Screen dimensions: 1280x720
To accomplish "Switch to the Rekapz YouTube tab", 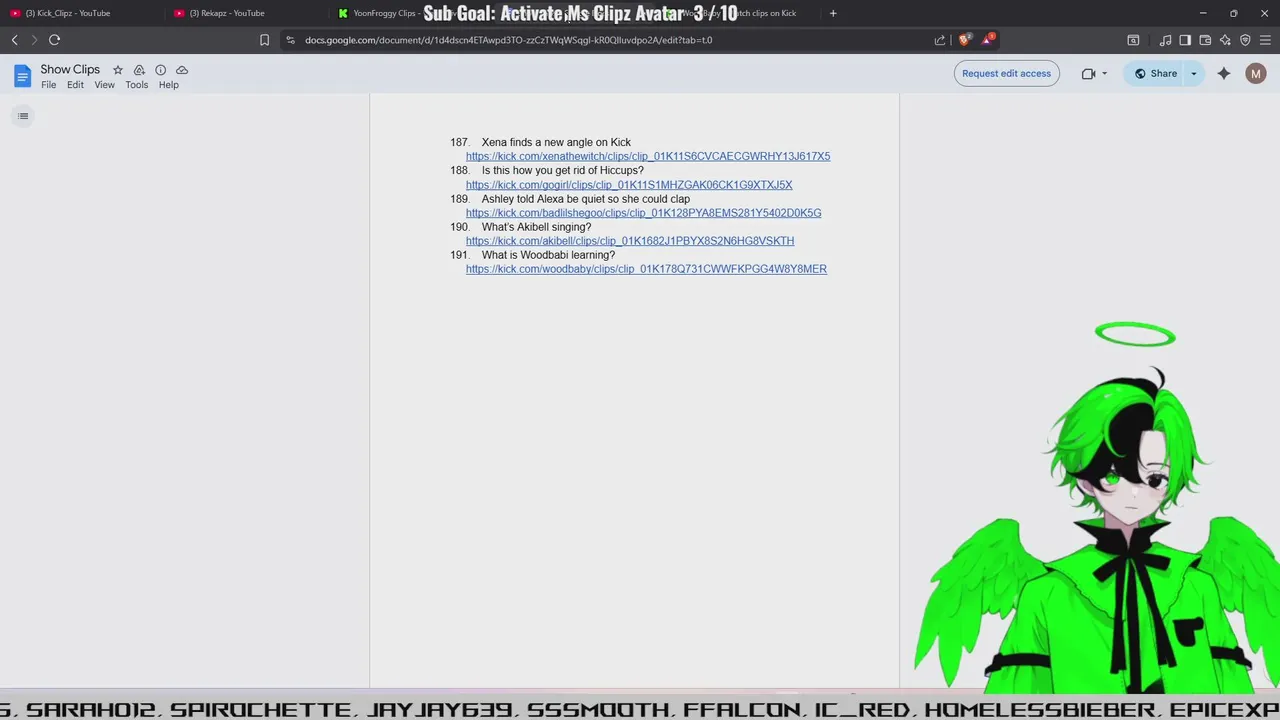I will pos(246,13).
